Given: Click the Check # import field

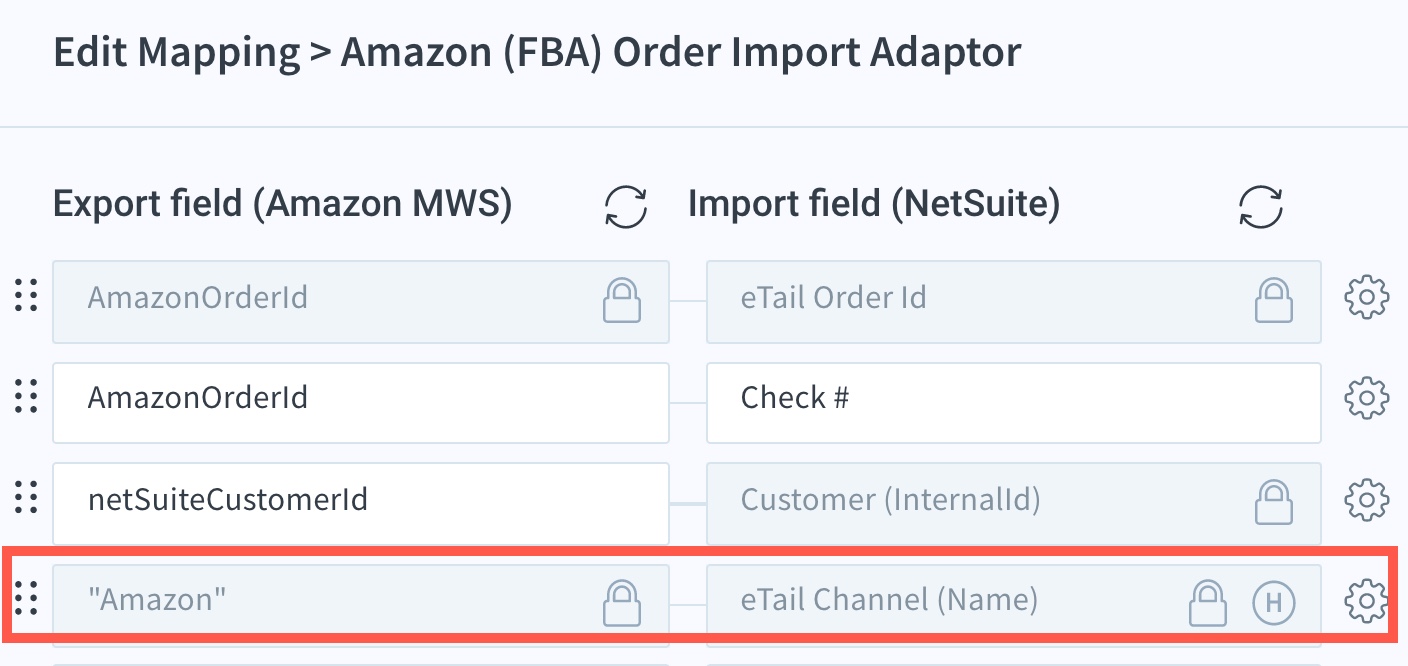Looking at the screenshot, I should click(x=1013, y=400).
